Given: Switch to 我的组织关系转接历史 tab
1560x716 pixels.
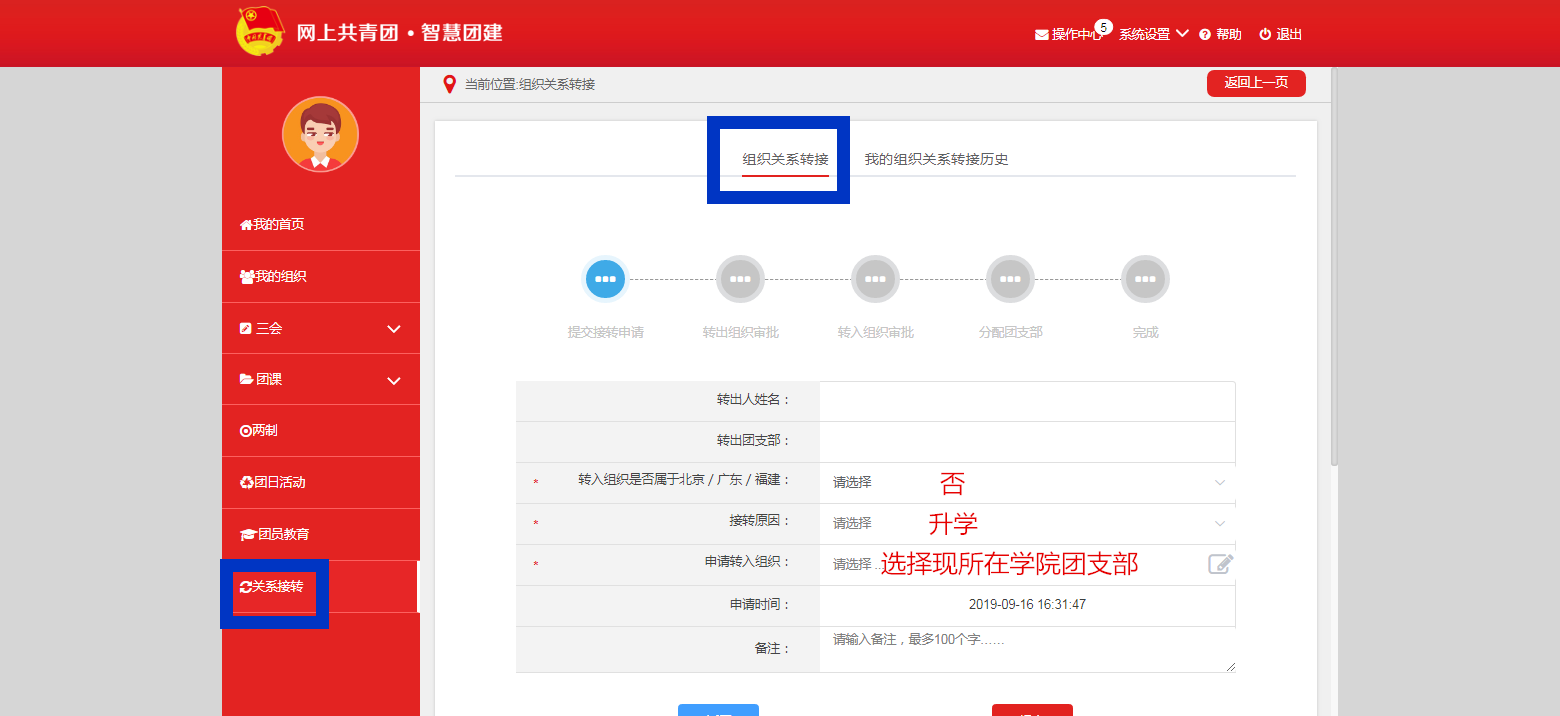Looking at the screenshot, I should 936,160.
